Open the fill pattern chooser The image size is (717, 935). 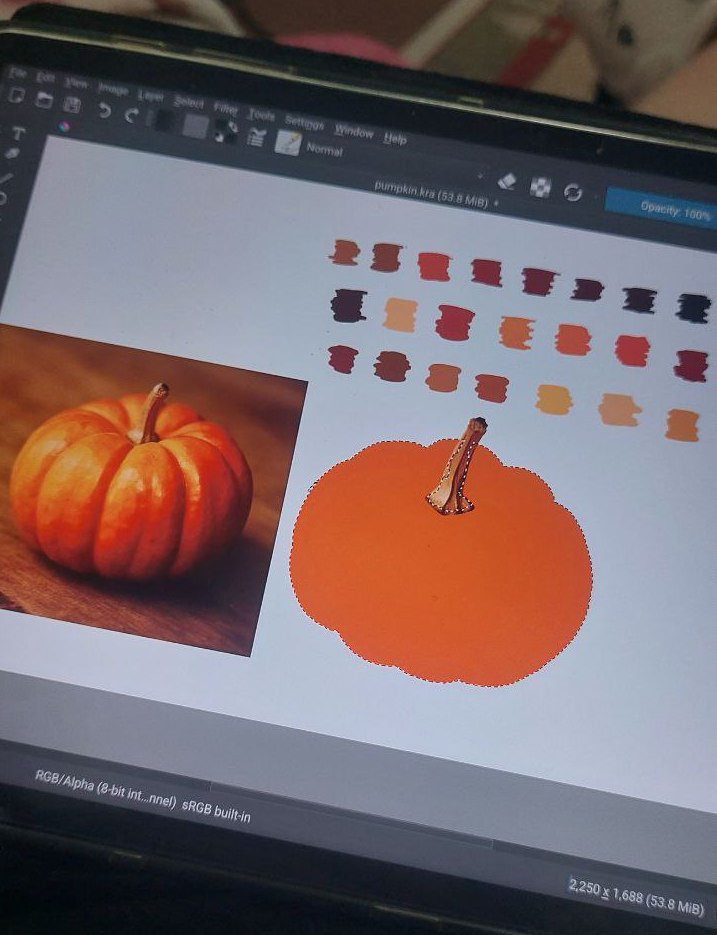click(195, 126)
